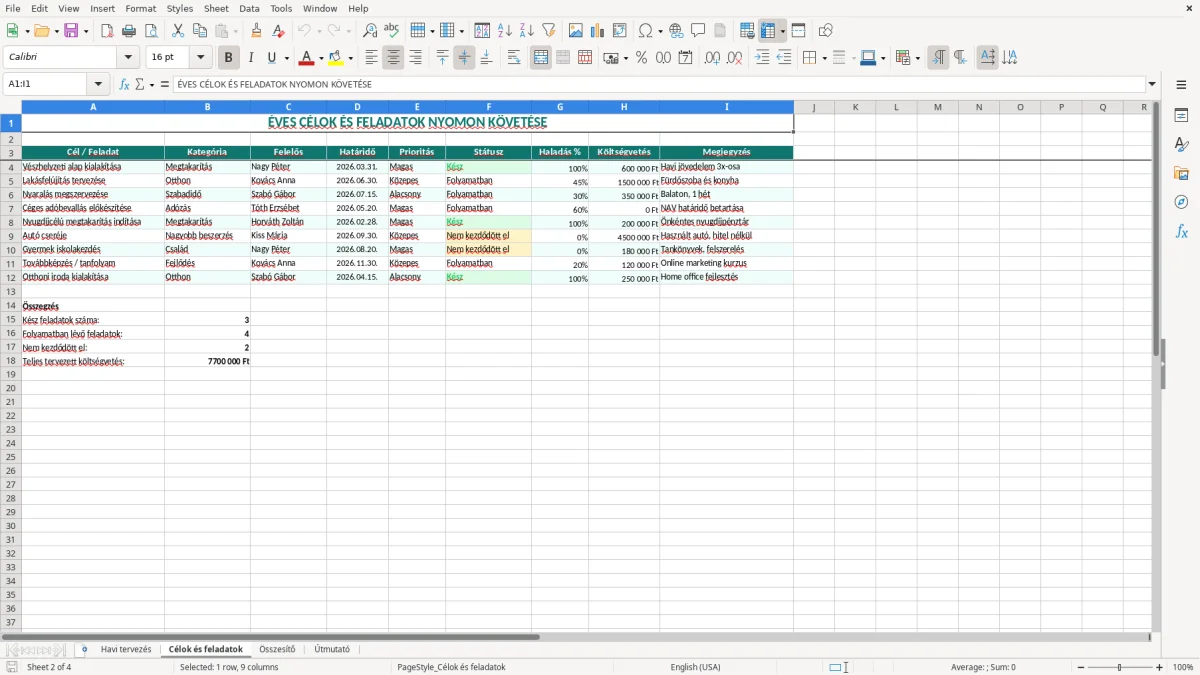Expand the formula bar

coord(1152,85)
